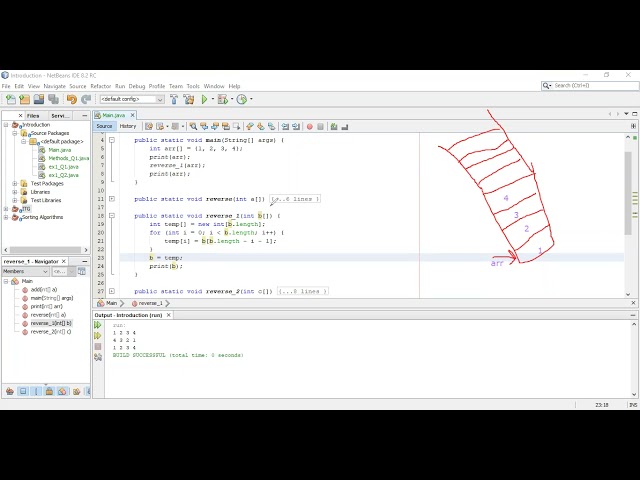
Task: Click the green Re-run icon in Output
Action: [98, 325]
